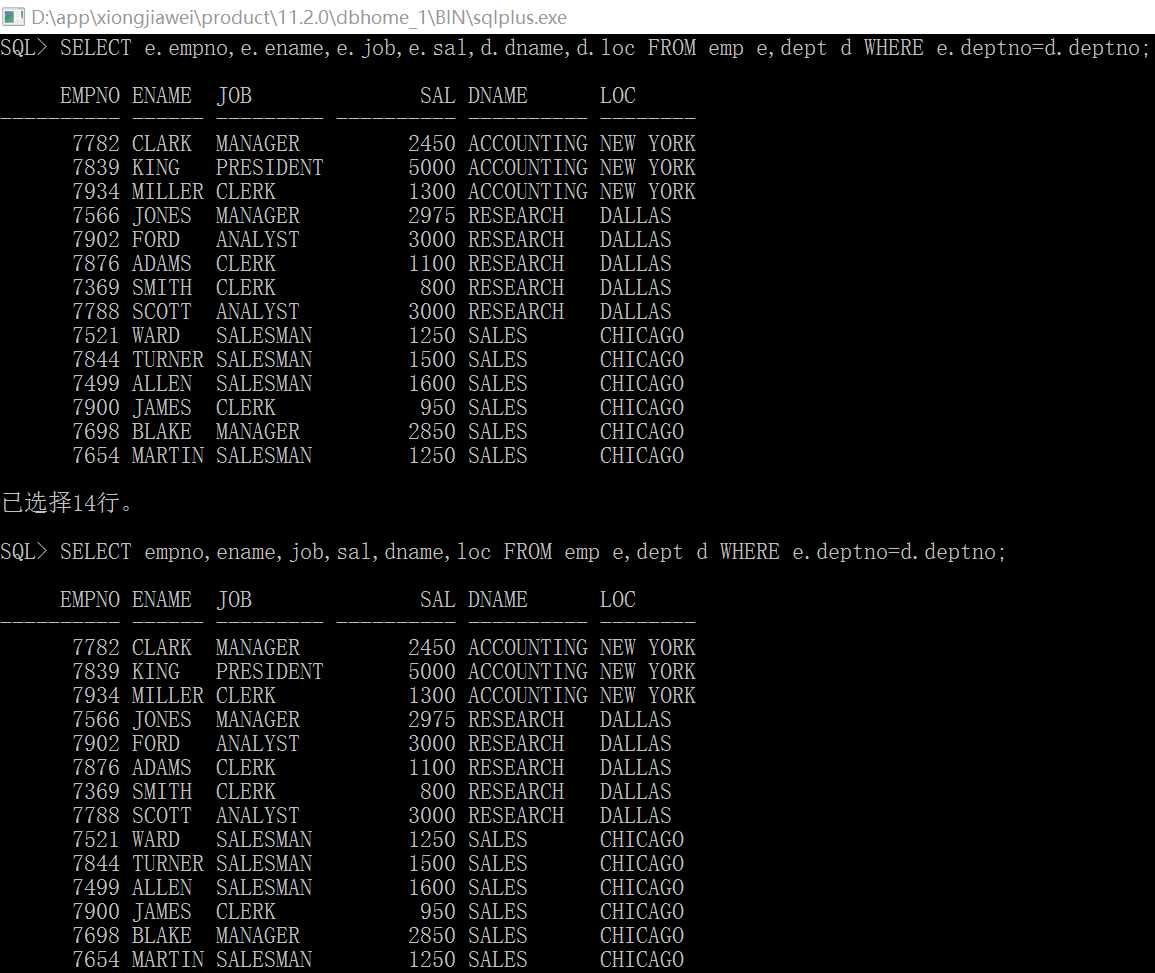Click 1600 salary in first result table
The height and width of the screenshot is (973, 1155).
[x=432, y=384]
